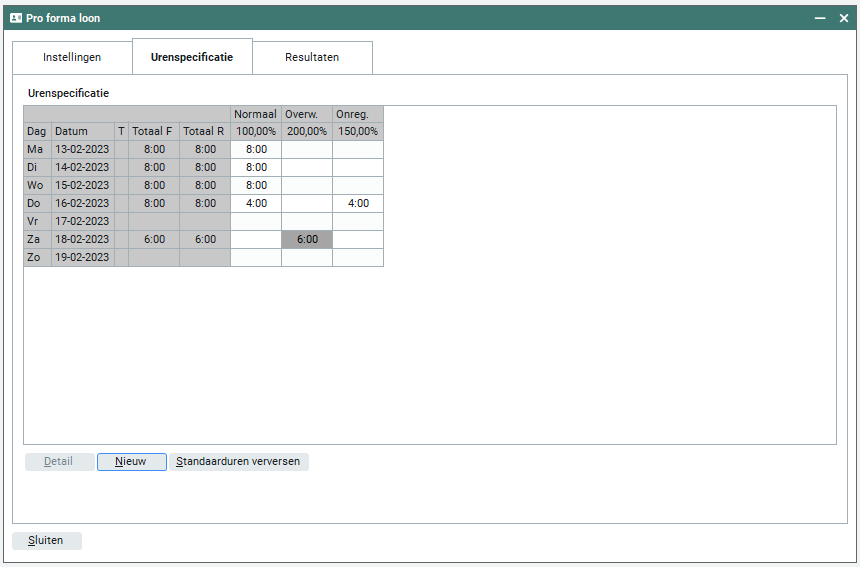Click the greyed Detail button
Viewport: 860px width, 567px height.
59,462
